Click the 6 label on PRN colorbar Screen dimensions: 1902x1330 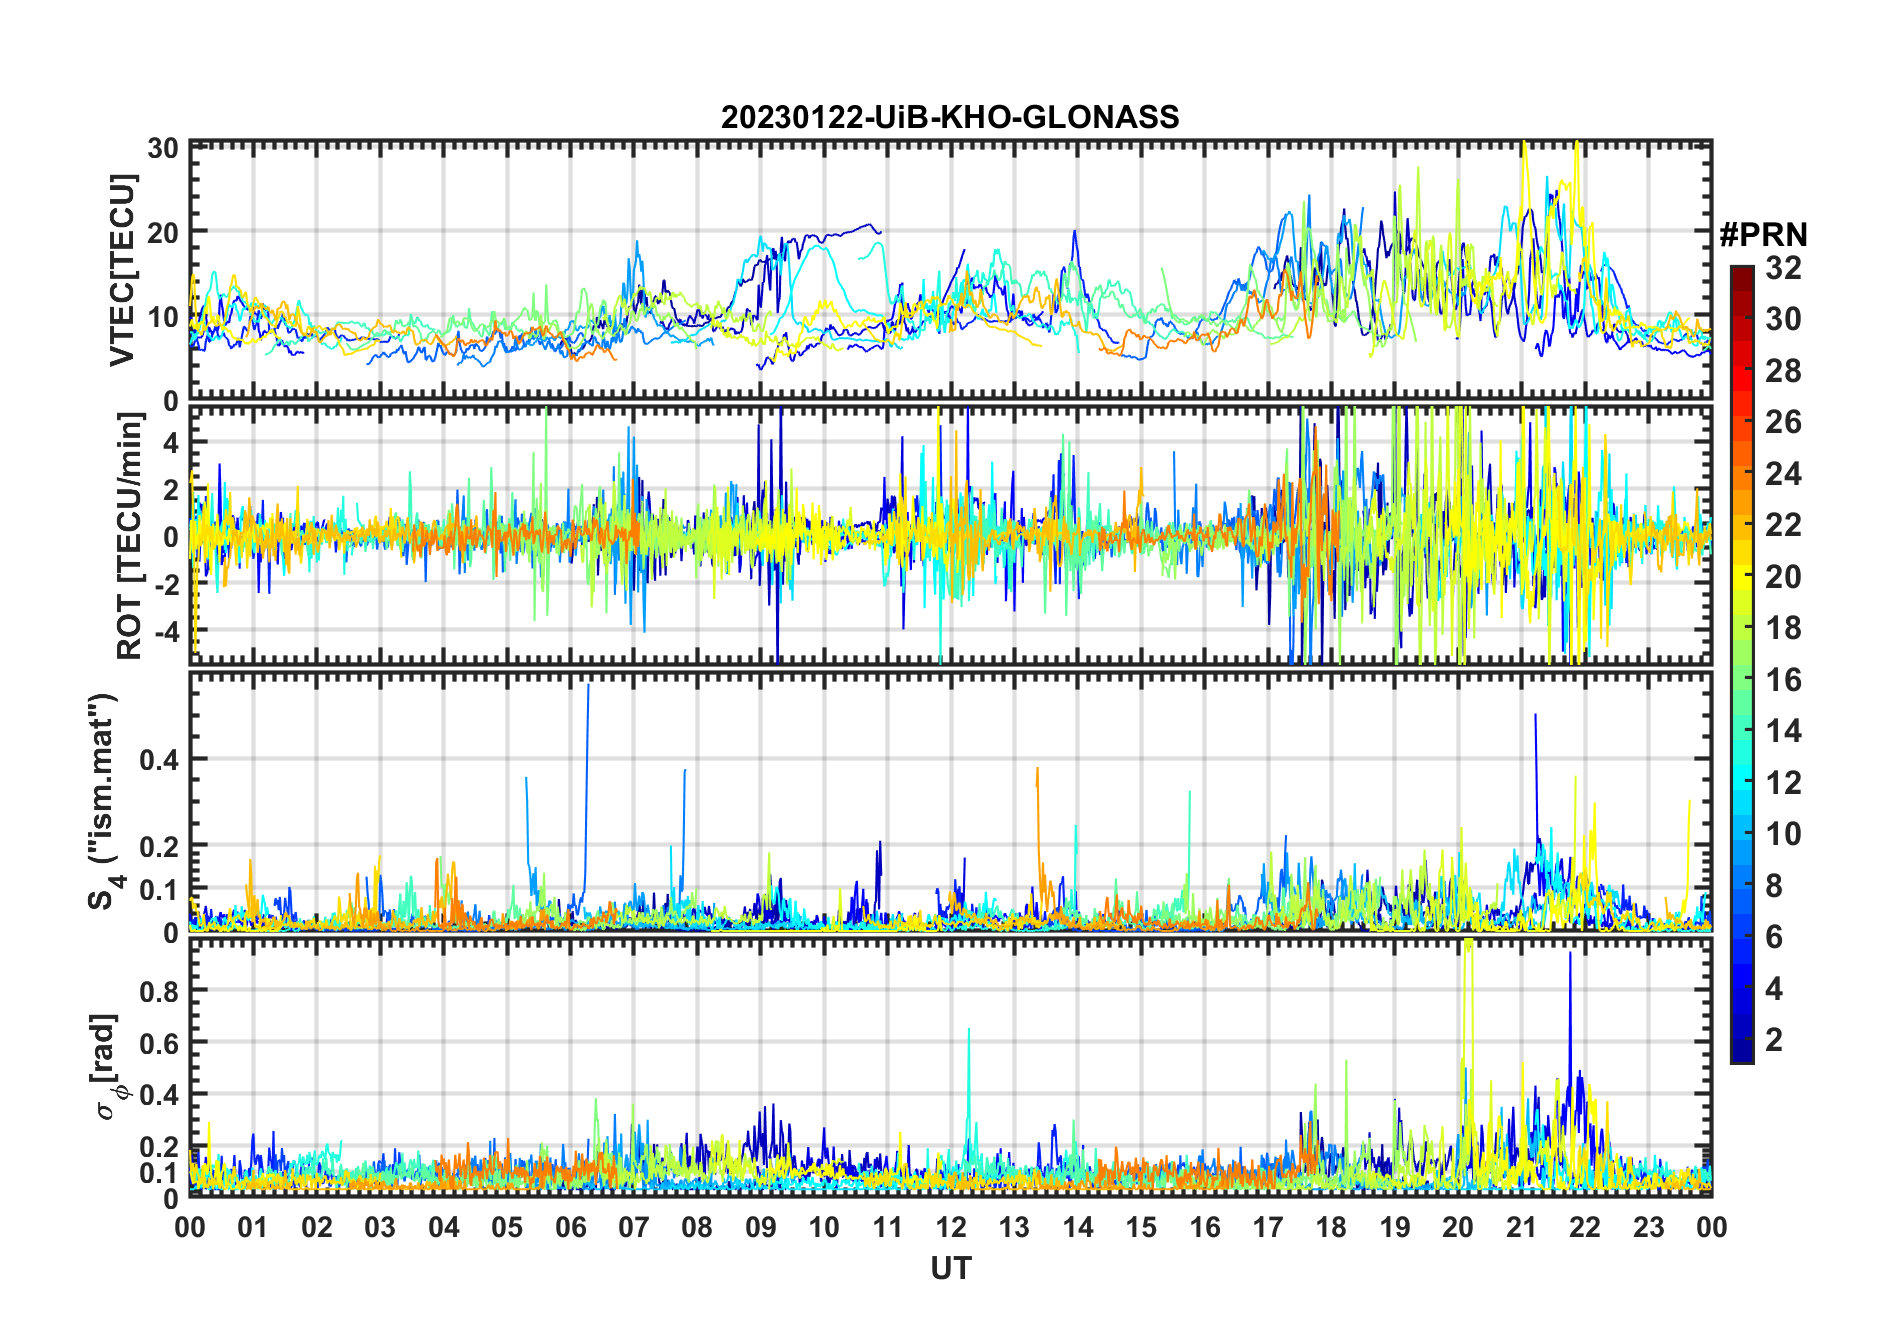1774,937
